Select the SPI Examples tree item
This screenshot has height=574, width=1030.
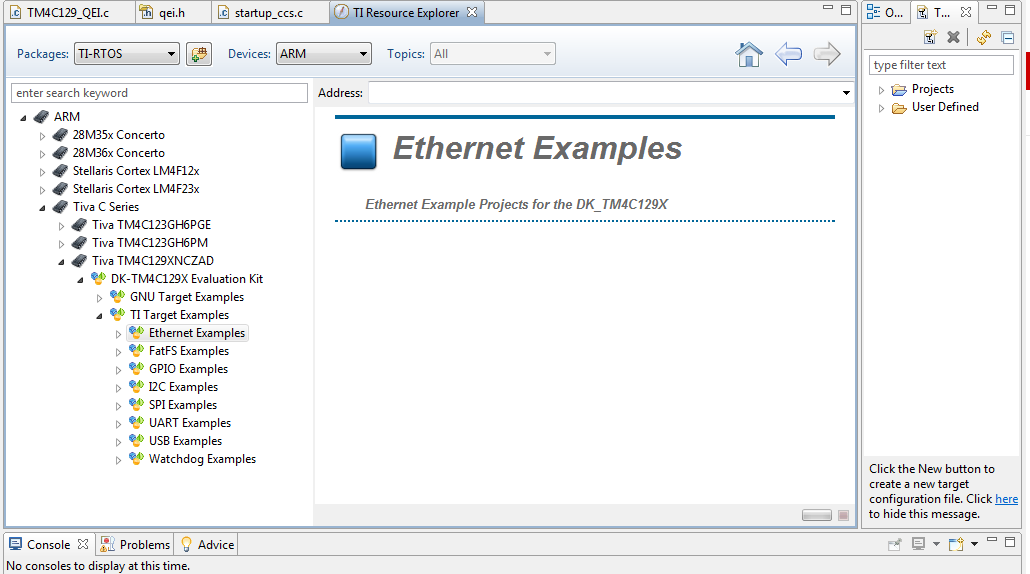click(183, 405)
